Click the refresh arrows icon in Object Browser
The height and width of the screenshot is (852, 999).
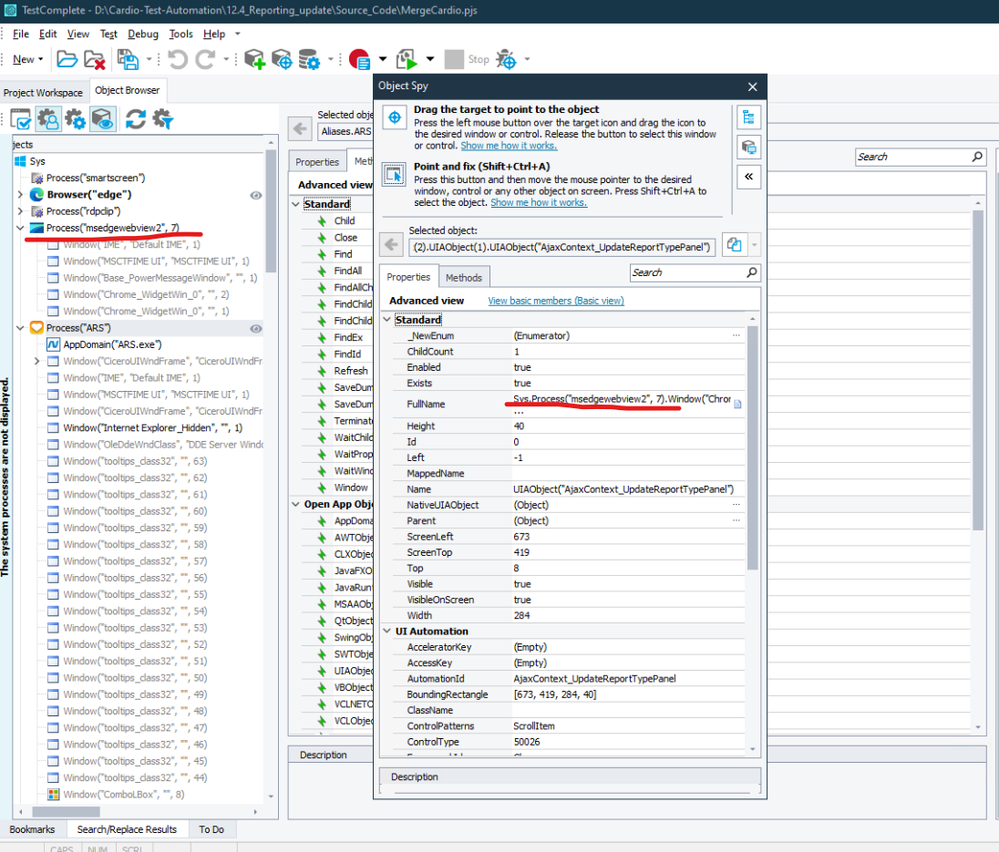[x=135, y=120]
